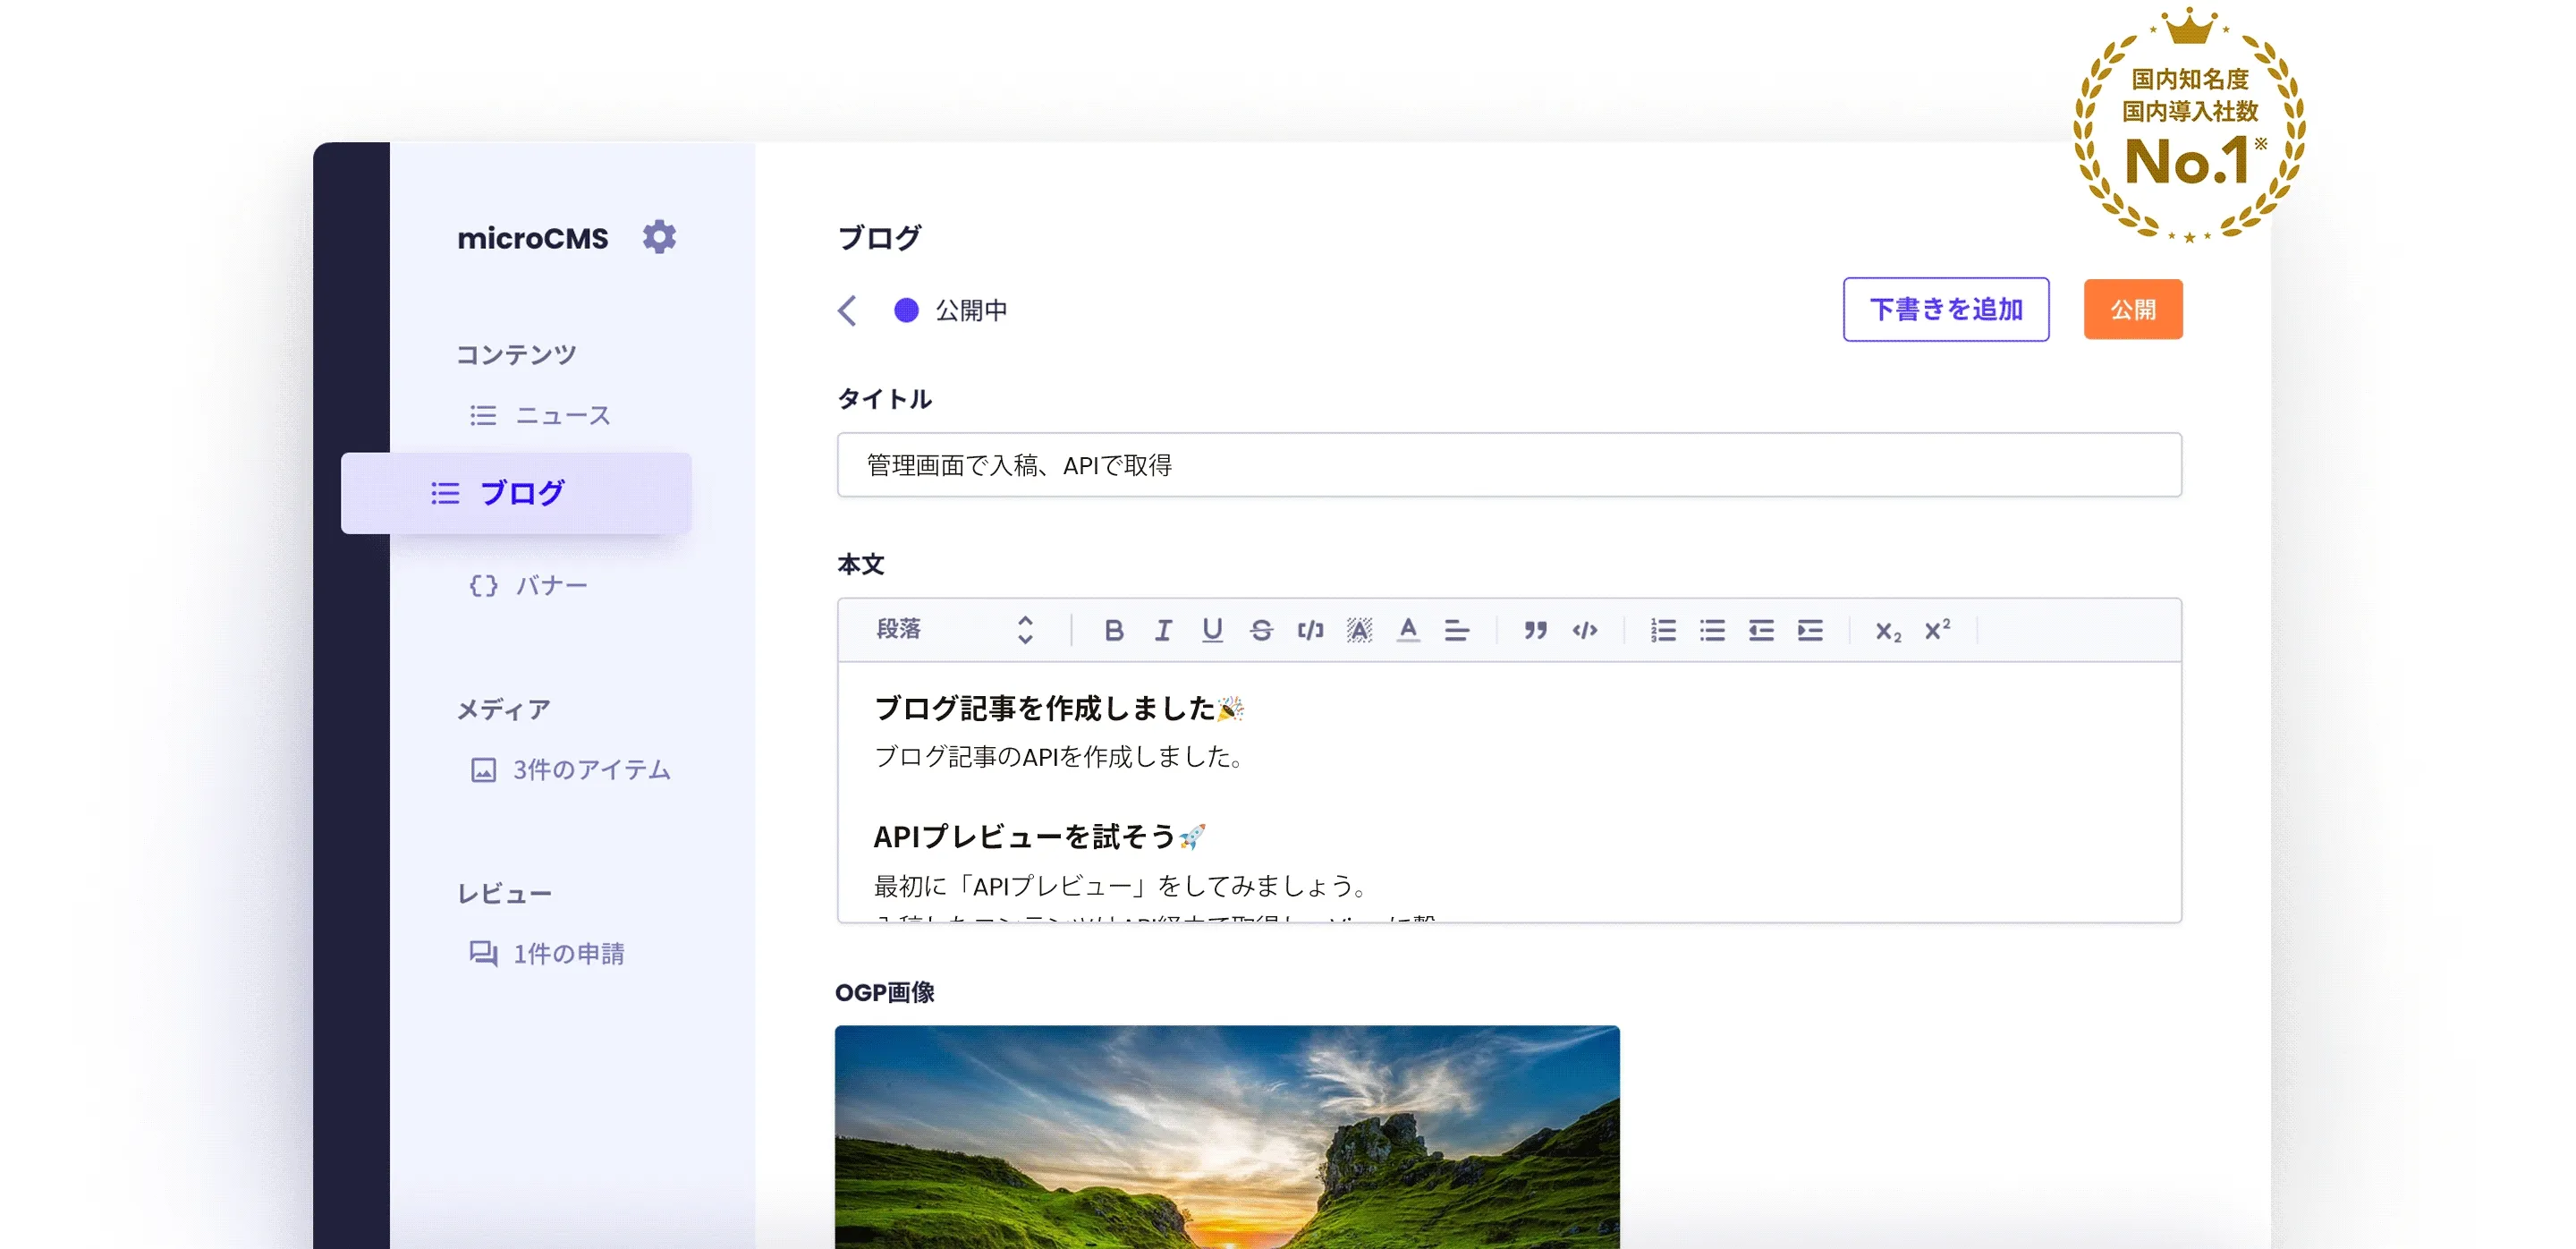Click into the 本文 editor body
Viewport: 2576px width, 1249px height.
1509,792
